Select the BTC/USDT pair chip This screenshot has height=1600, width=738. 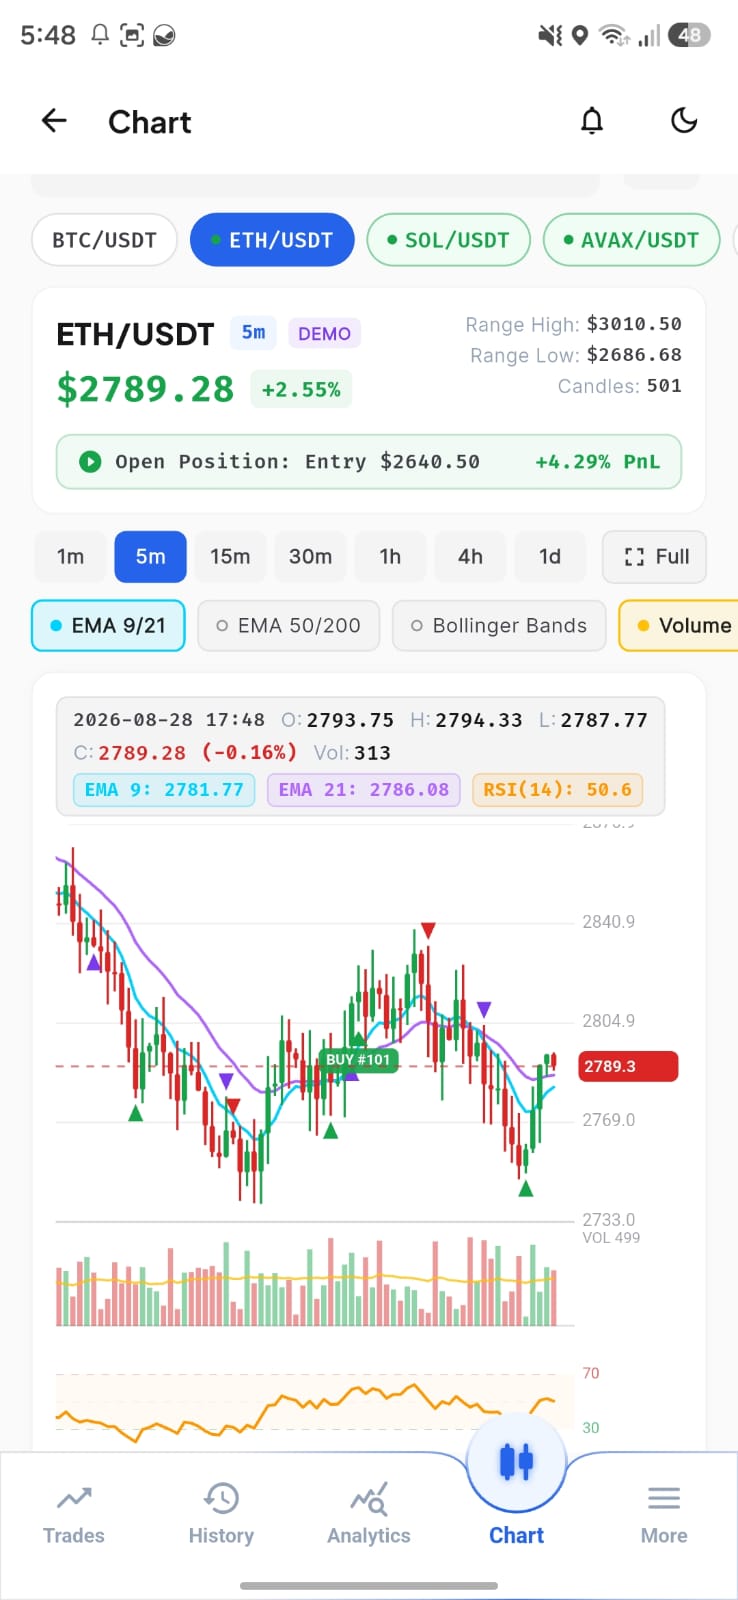click(x=104, y=240)
